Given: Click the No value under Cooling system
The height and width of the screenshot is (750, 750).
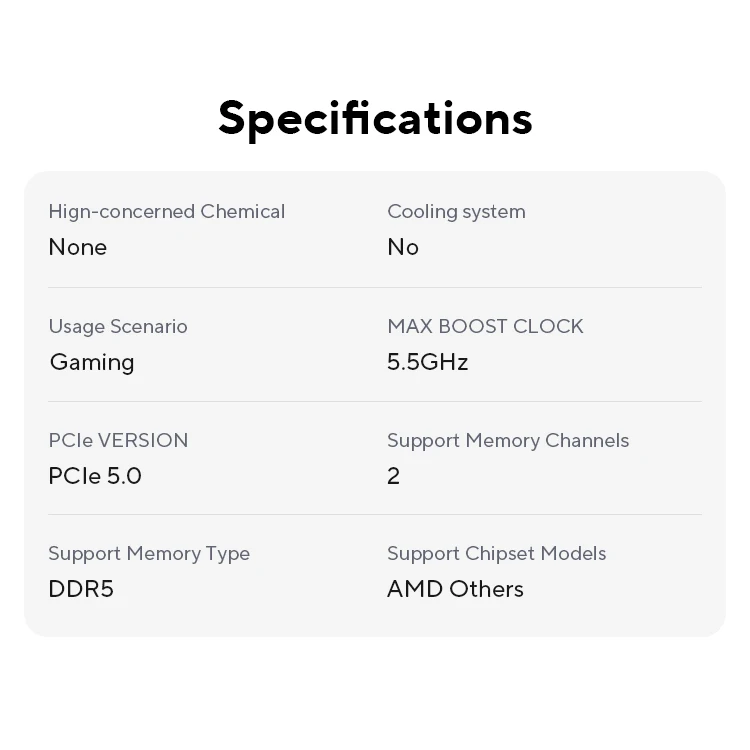Looking at the screenshot, I should pyautogui.click(x=403, y=247).
